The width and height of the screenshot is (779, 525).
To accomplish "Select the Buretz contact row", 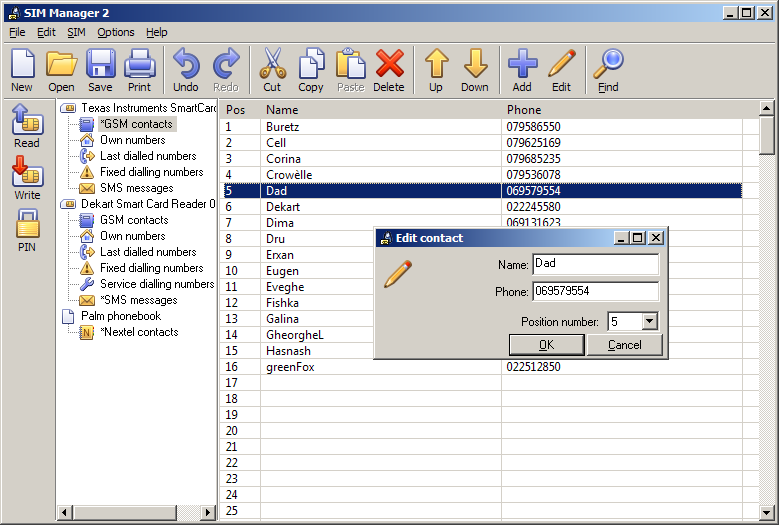I will (482, 127).
